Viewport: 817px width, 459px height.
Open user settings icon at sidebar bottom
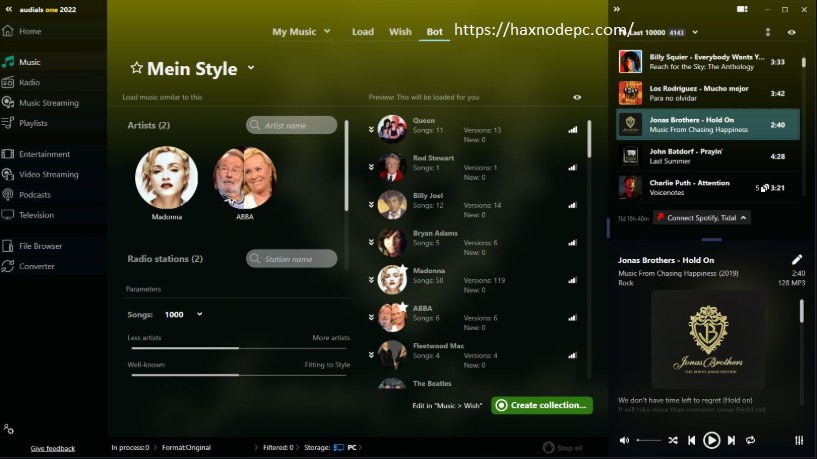[8, 429]
